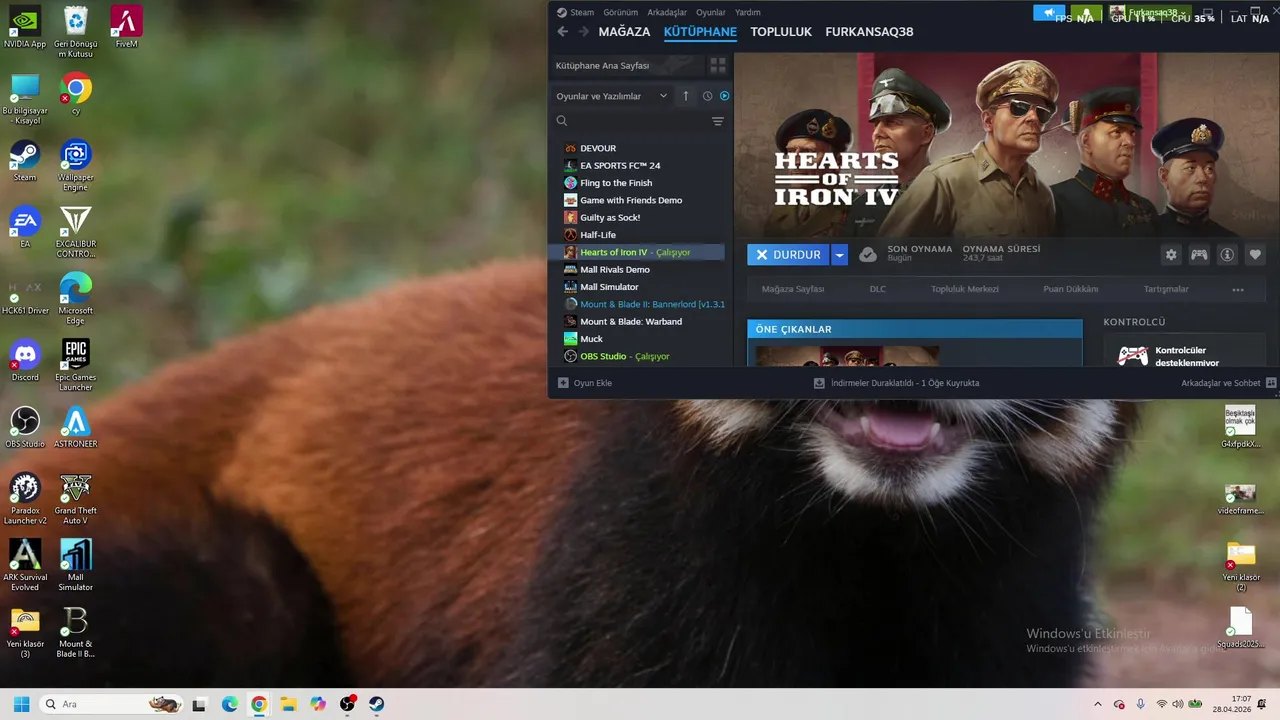
Task: Open Puan Dükkânı link
Action: click(1070, 289)
